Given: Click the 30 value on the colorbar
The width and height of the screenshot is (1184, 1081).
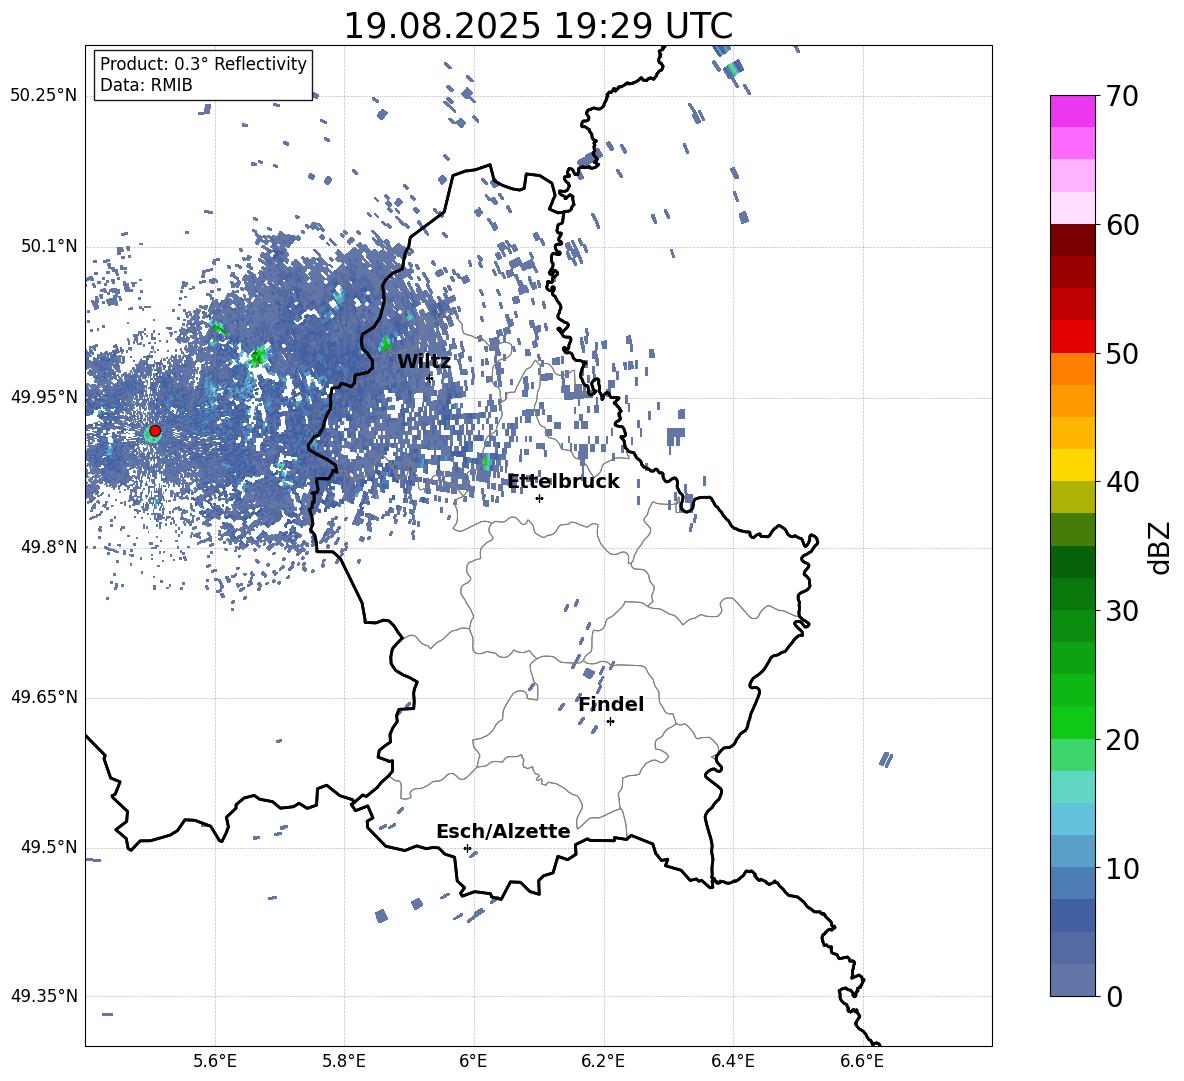Looking at the screenshot, I should tap(1122, 611).
